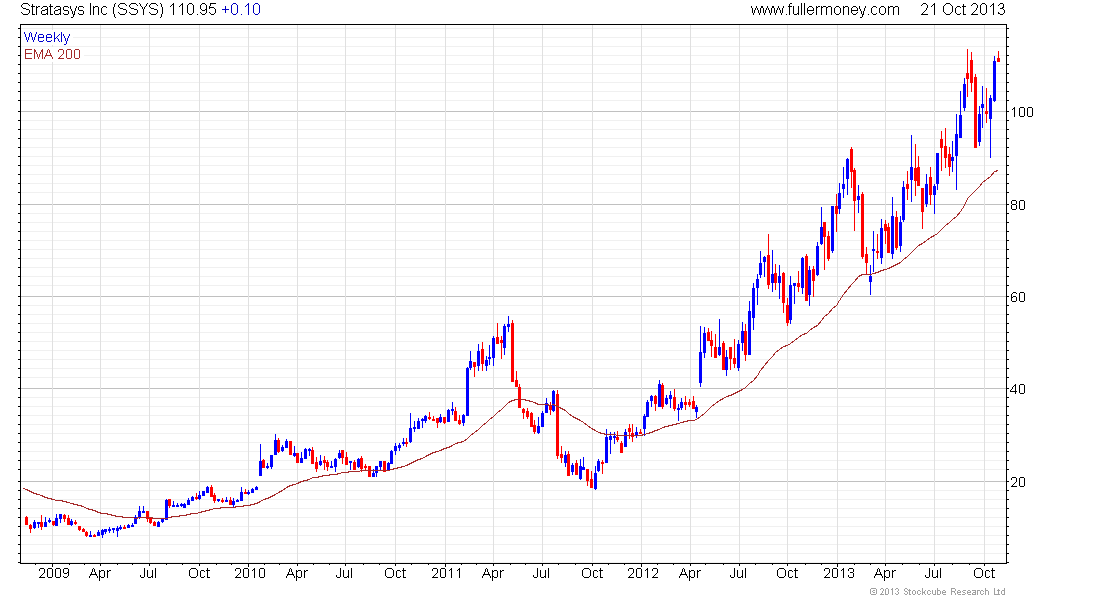Click the 2012 year label on time axis

(643, 573)
